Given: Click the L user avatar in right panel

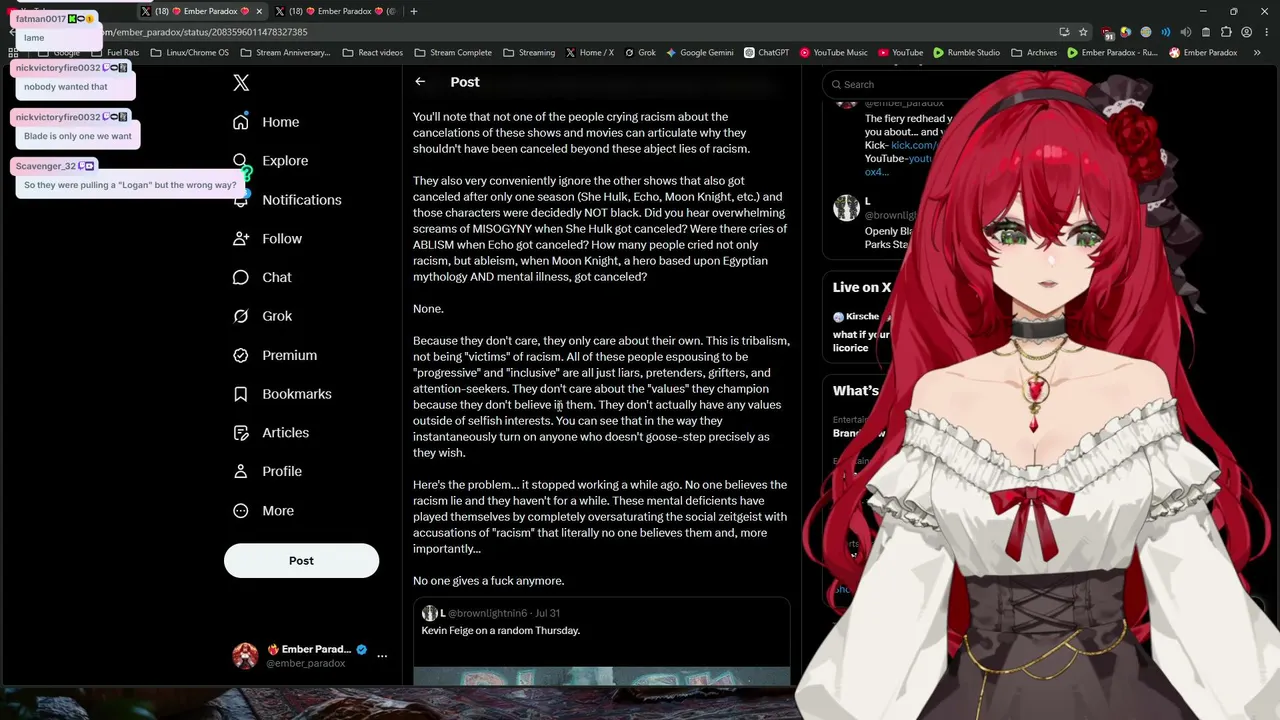Looking at the screenshot, I should coord(846,208).
